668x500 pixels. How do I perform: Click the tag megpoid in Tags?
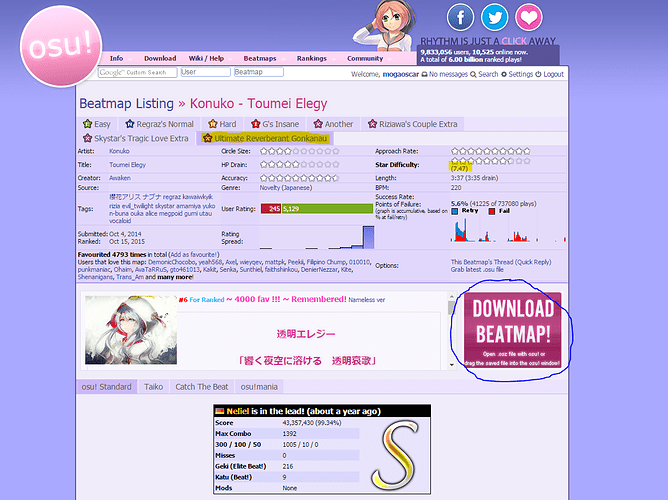172,214
